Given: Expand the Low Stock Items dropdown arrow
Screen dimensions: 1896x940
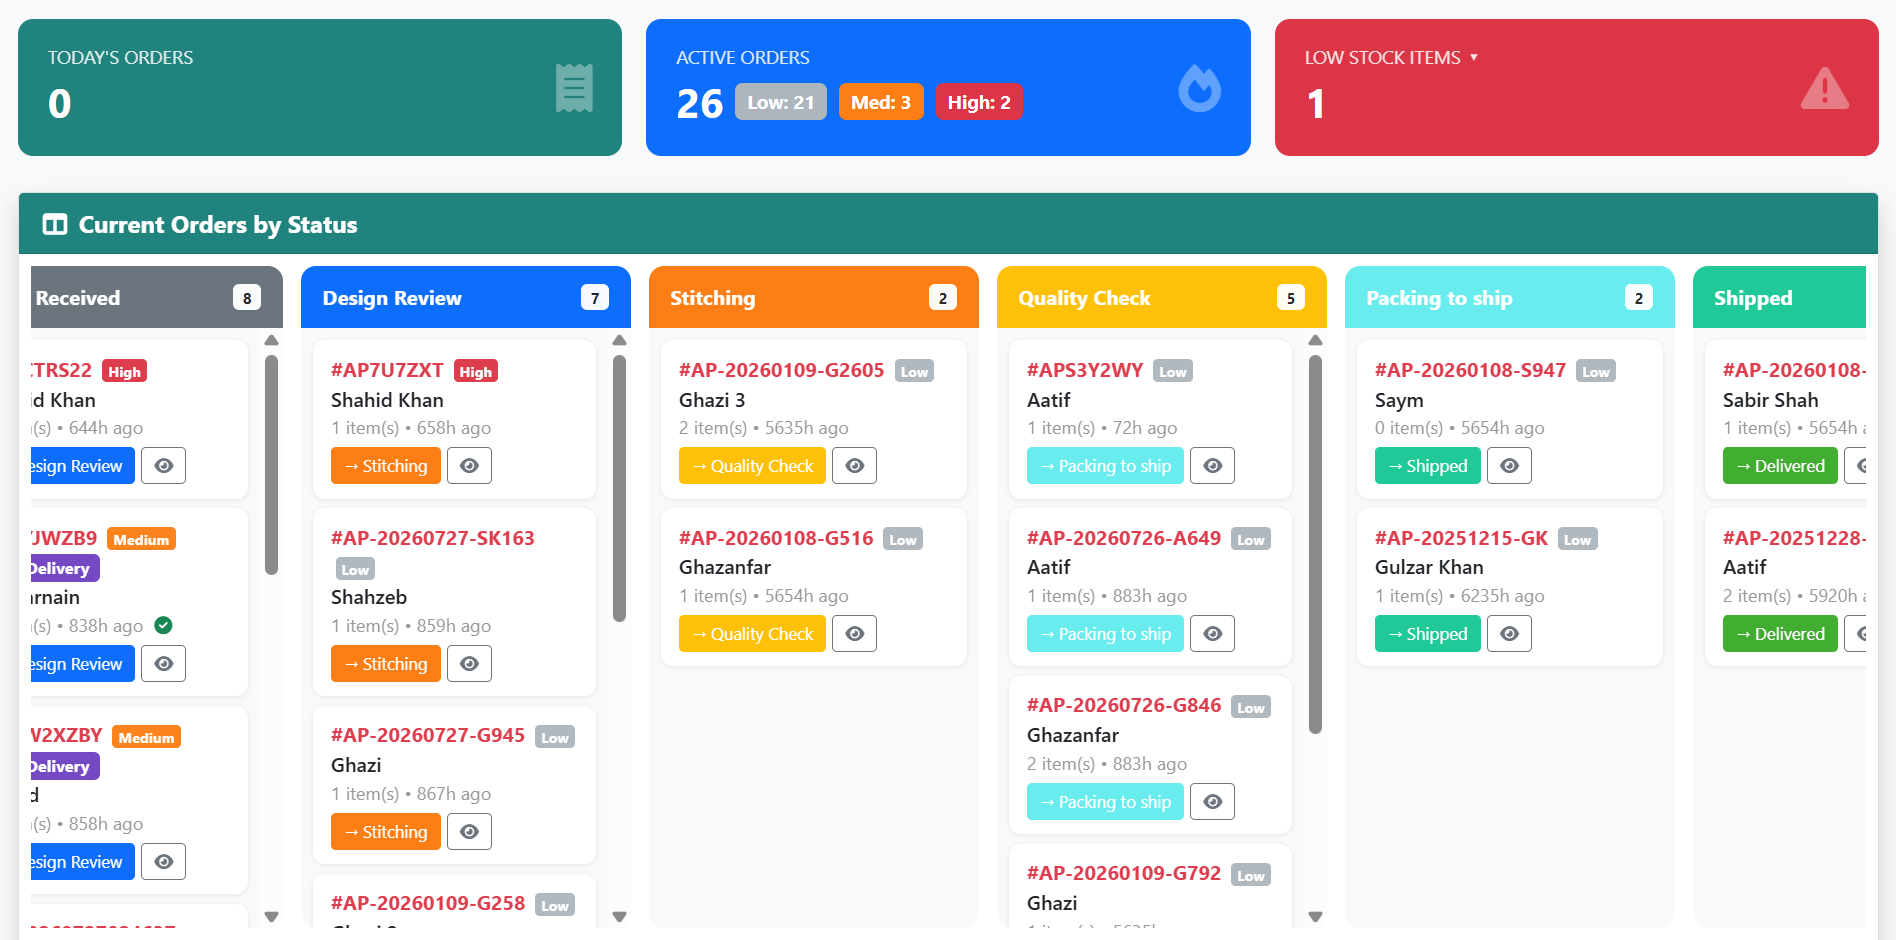Looking at the screenshot, I should click(1473, 58).
